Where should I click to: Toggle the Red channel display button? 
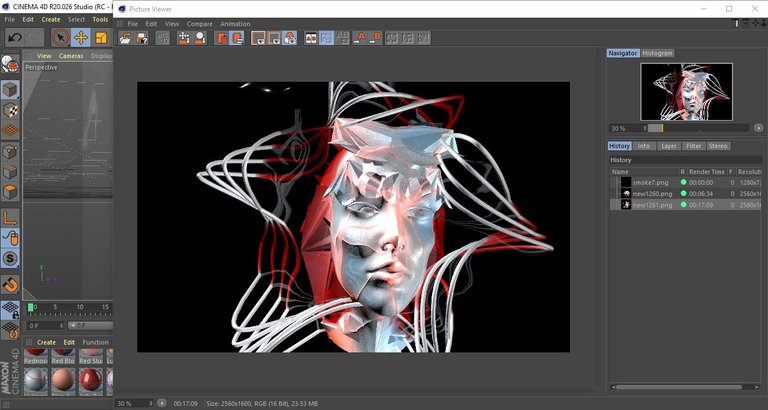pyautogui.click(x=258, y=38)
